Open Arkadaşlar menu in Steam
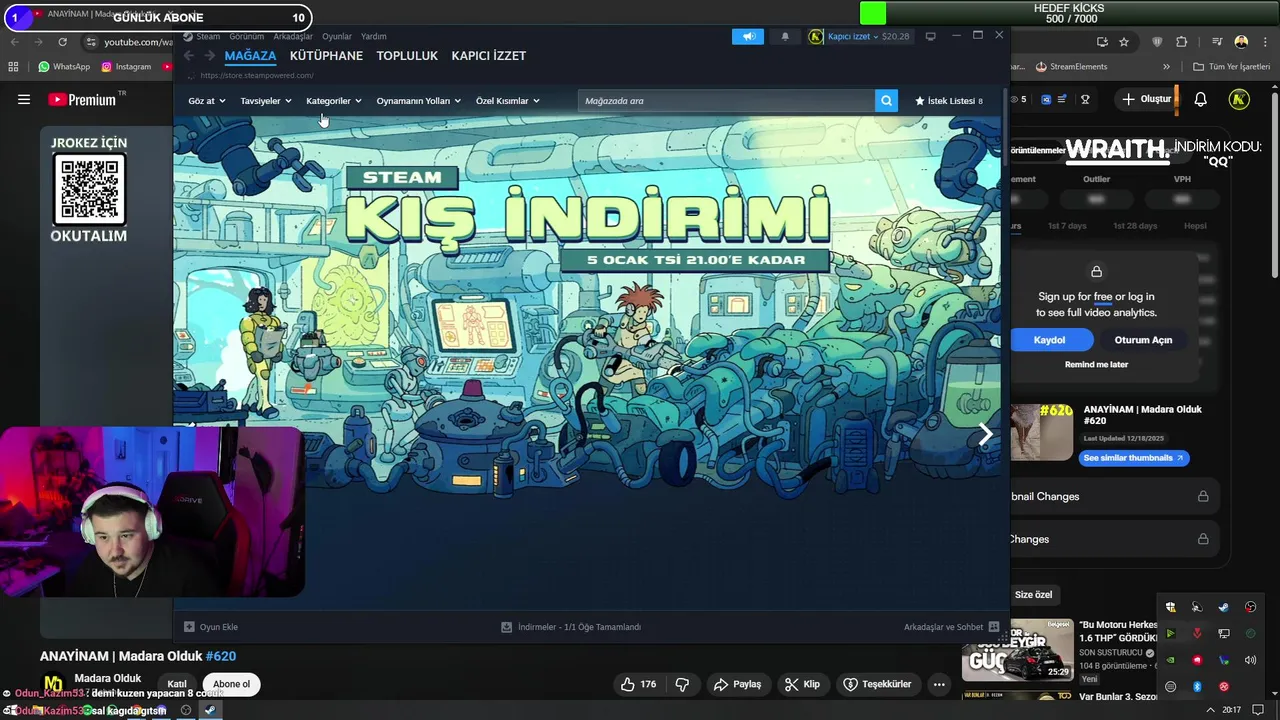The height and width of the screenshot is (720, 1280). (x=293, y=36)
